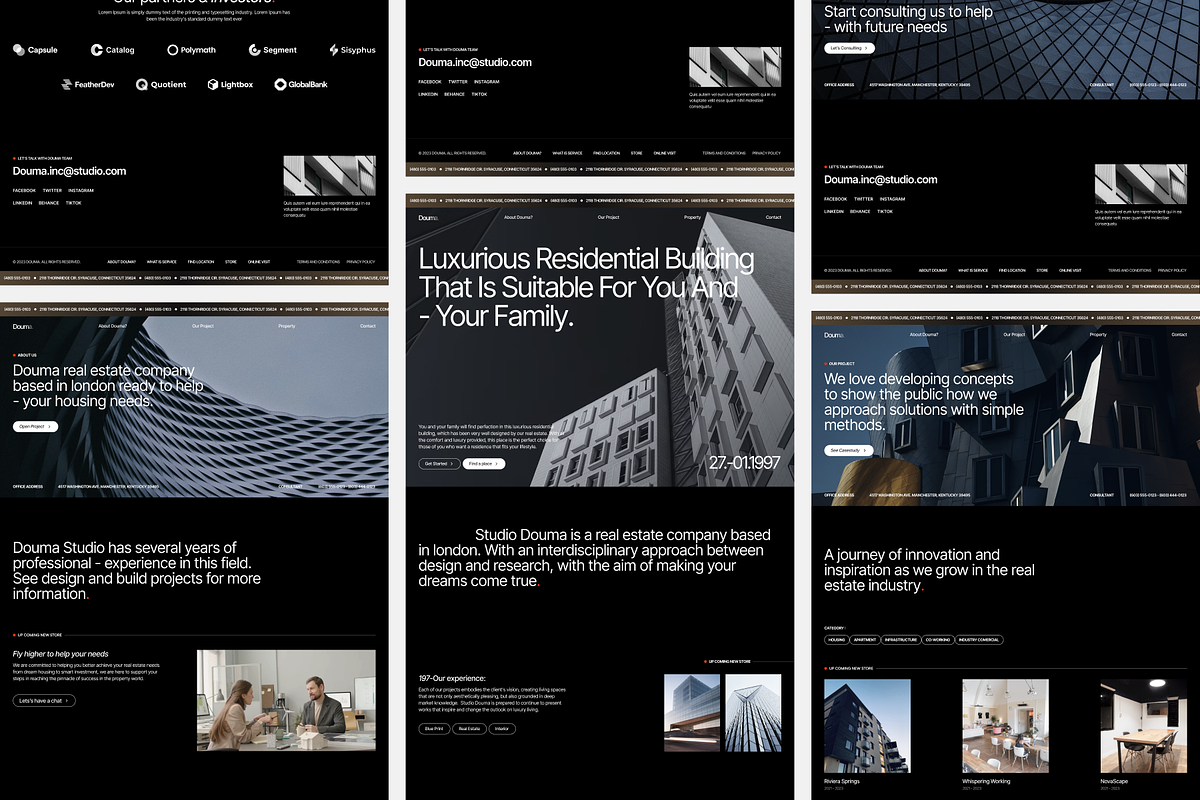Click the office meeting photo beside Fly higher text
Viewport: 1200px width, 800px height.
click(x=286, y=700)
